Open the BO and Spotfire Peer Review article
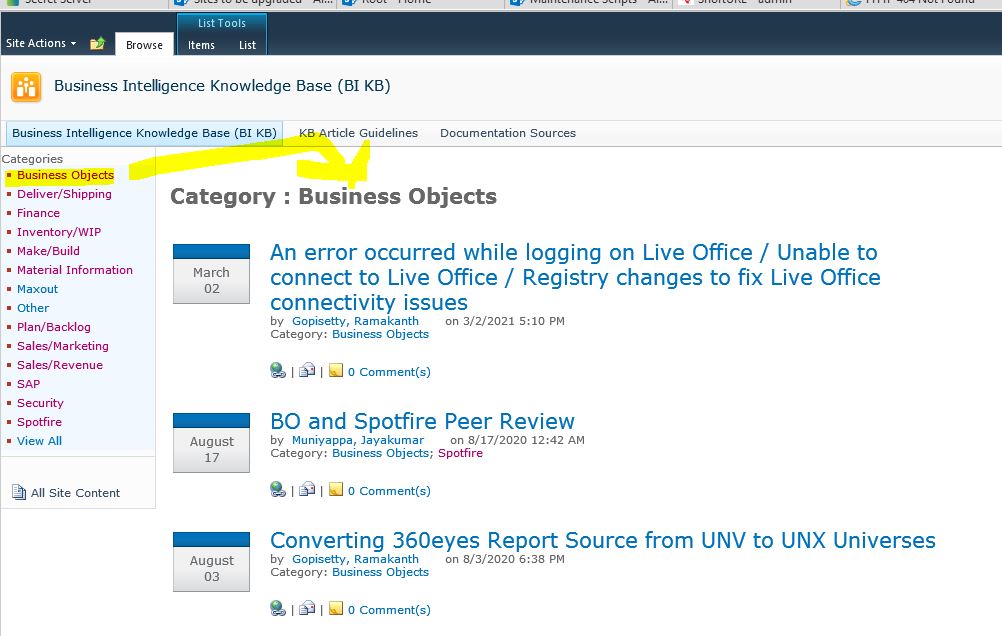The image size is (1002, 636). tap(422, 421)
